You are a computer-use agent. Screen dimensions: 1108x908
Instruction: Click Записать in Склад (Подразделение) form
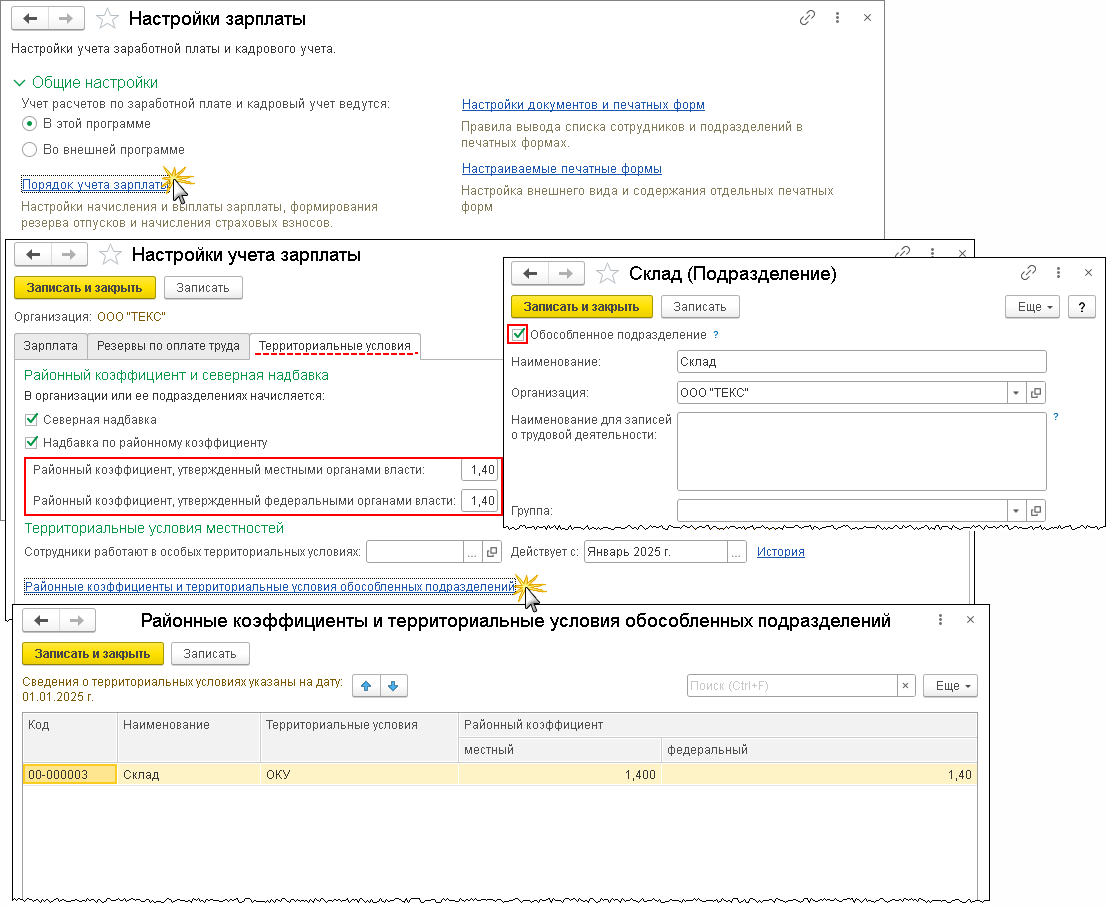(x=700, y=307)
